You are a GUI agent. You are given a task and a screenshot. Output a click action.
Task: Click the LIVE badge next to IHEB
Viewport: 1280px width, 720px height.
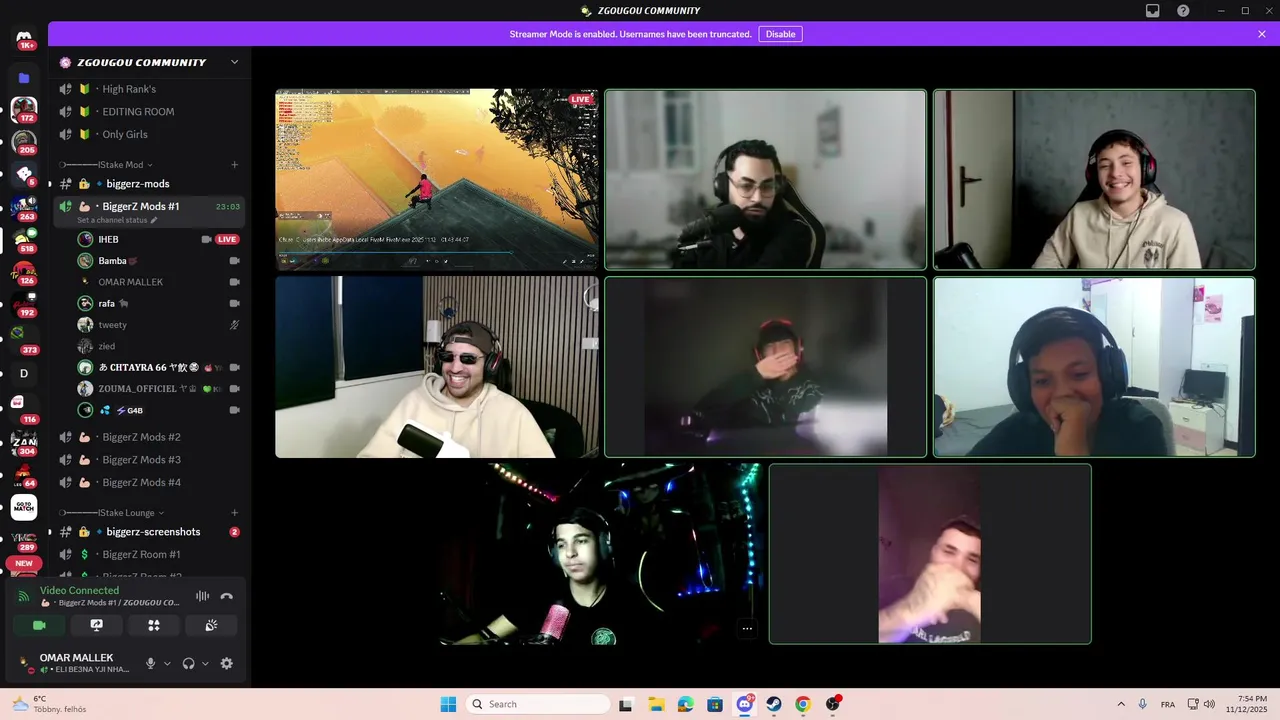click(228, 239)
